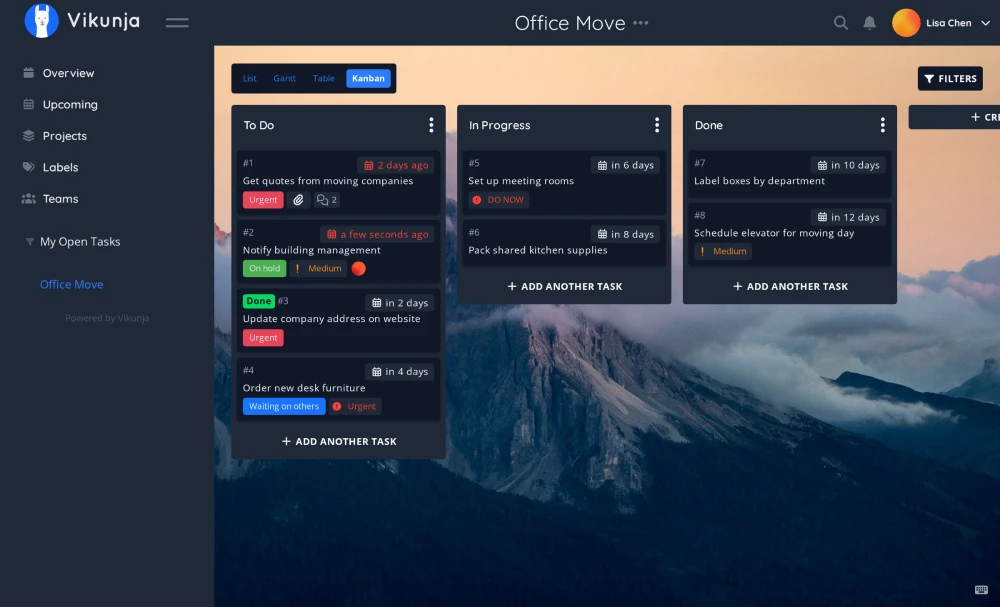Open the To Do column's three-dot menu
This screenshot has height=607, width=1000.
coord(431,124)
